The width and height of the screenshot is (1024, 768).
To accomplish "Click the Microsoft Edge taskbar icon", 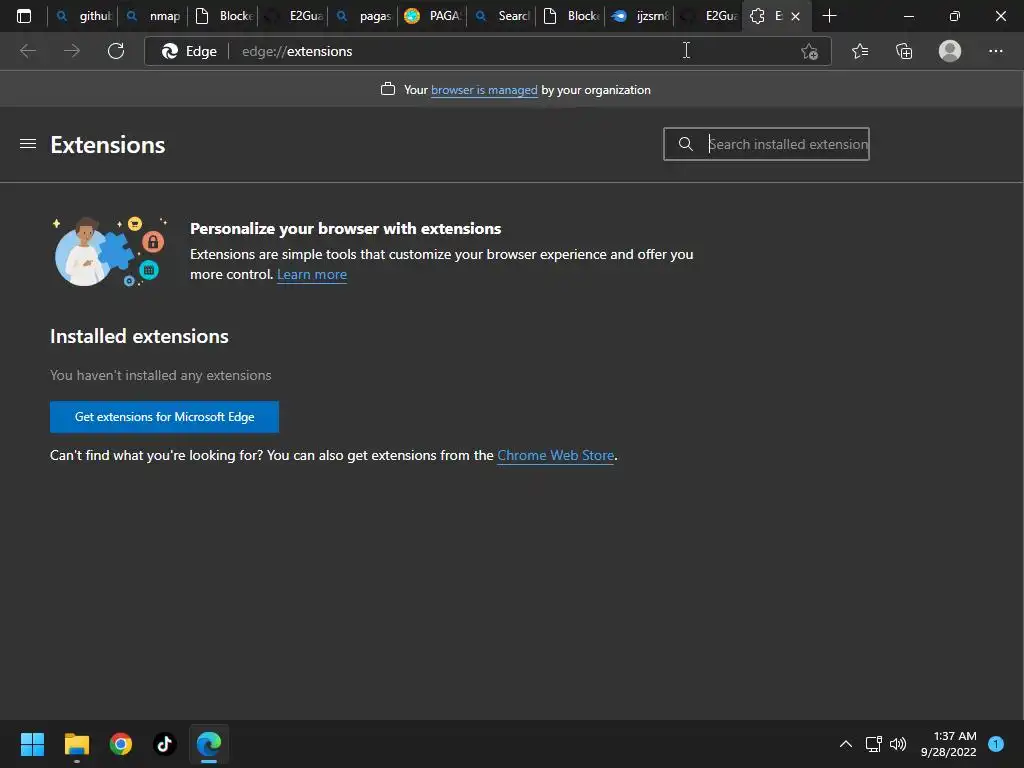I will [x=209, y=744].
